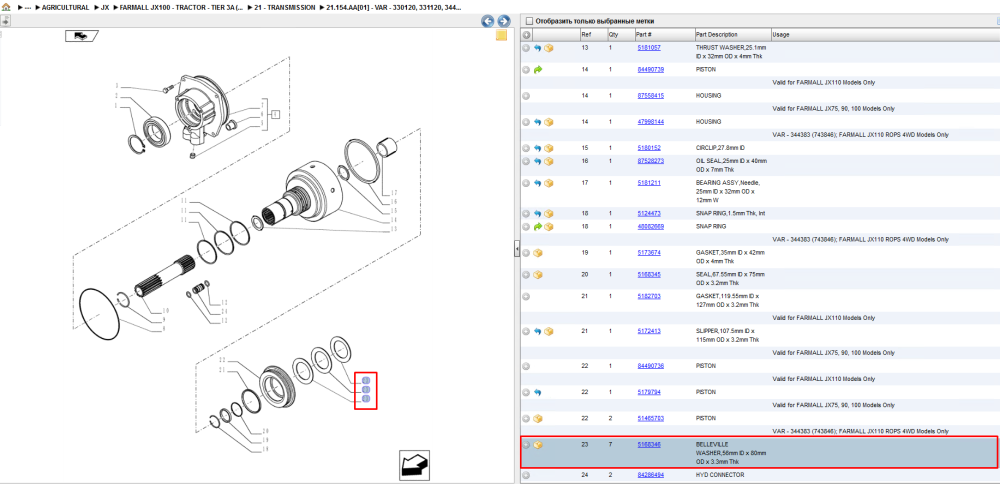This screenshot has width=1000, height=484.
Task: Select the 'HYD CONNECTOR' description text
Action: (720, 475)
